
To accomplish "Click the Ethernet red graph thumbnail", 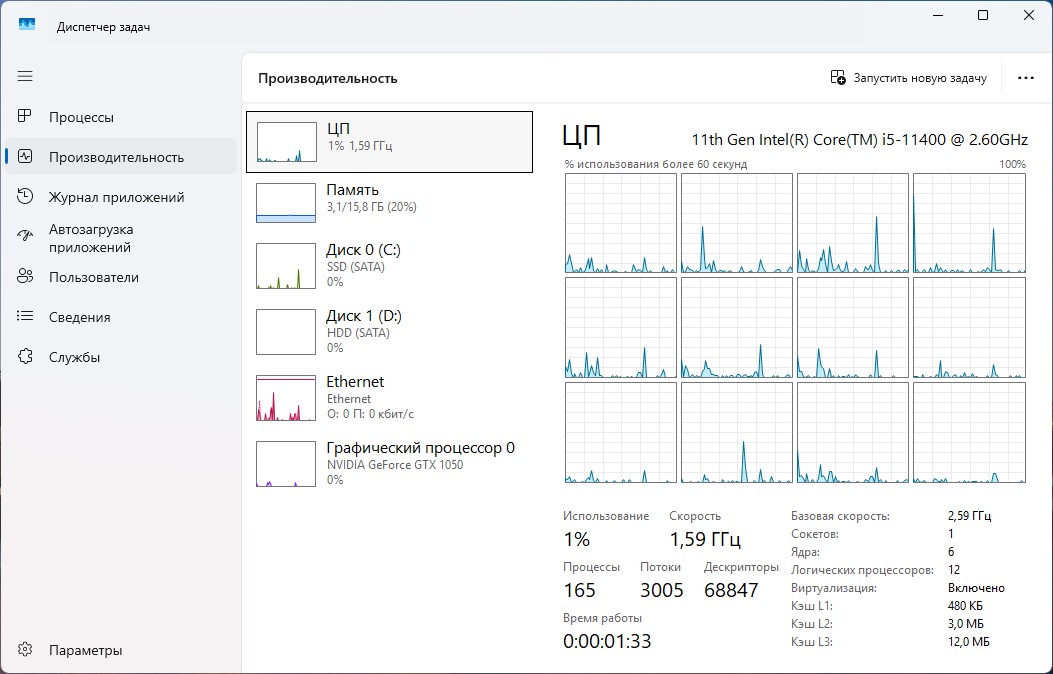I will (286, 397).
